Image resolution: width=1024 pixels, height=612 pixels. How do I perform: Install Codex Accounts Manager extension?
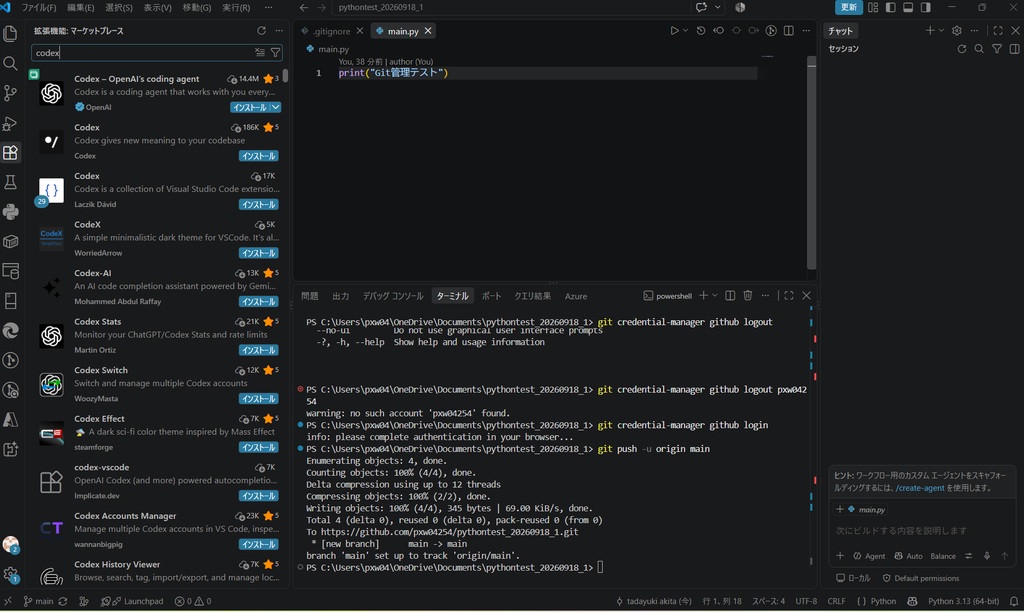pos(259,544)
